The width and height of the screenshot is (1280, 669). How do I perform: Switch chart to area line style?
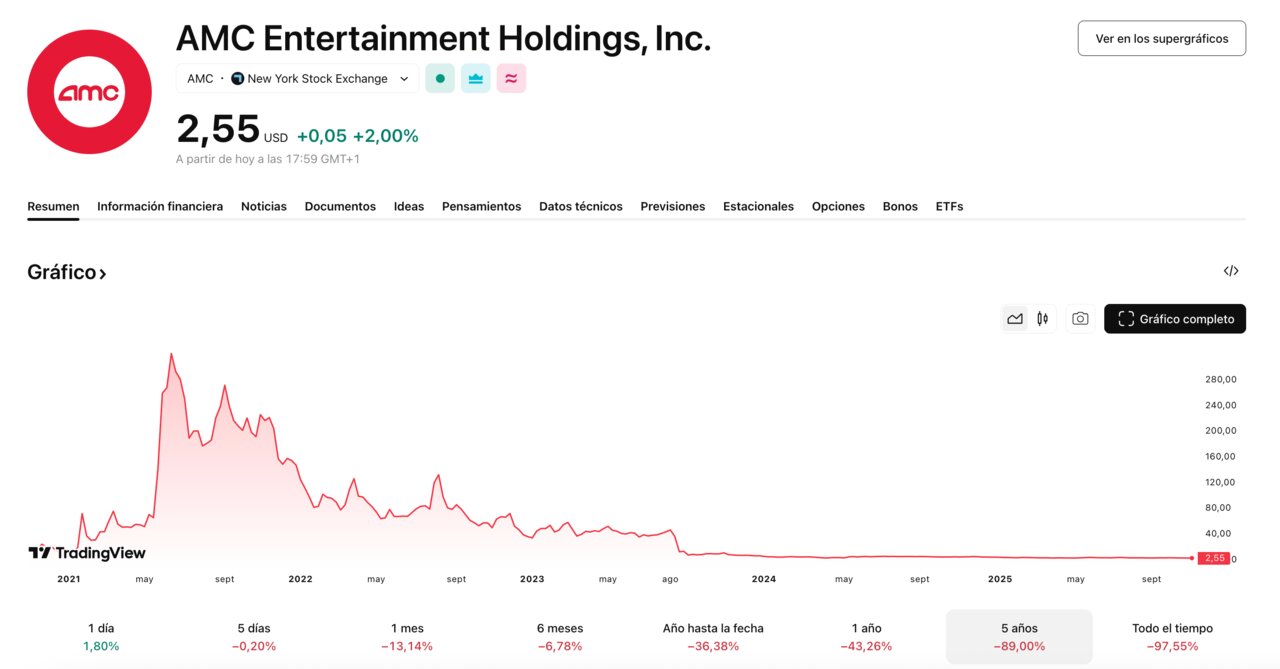tap(1015, 319)
